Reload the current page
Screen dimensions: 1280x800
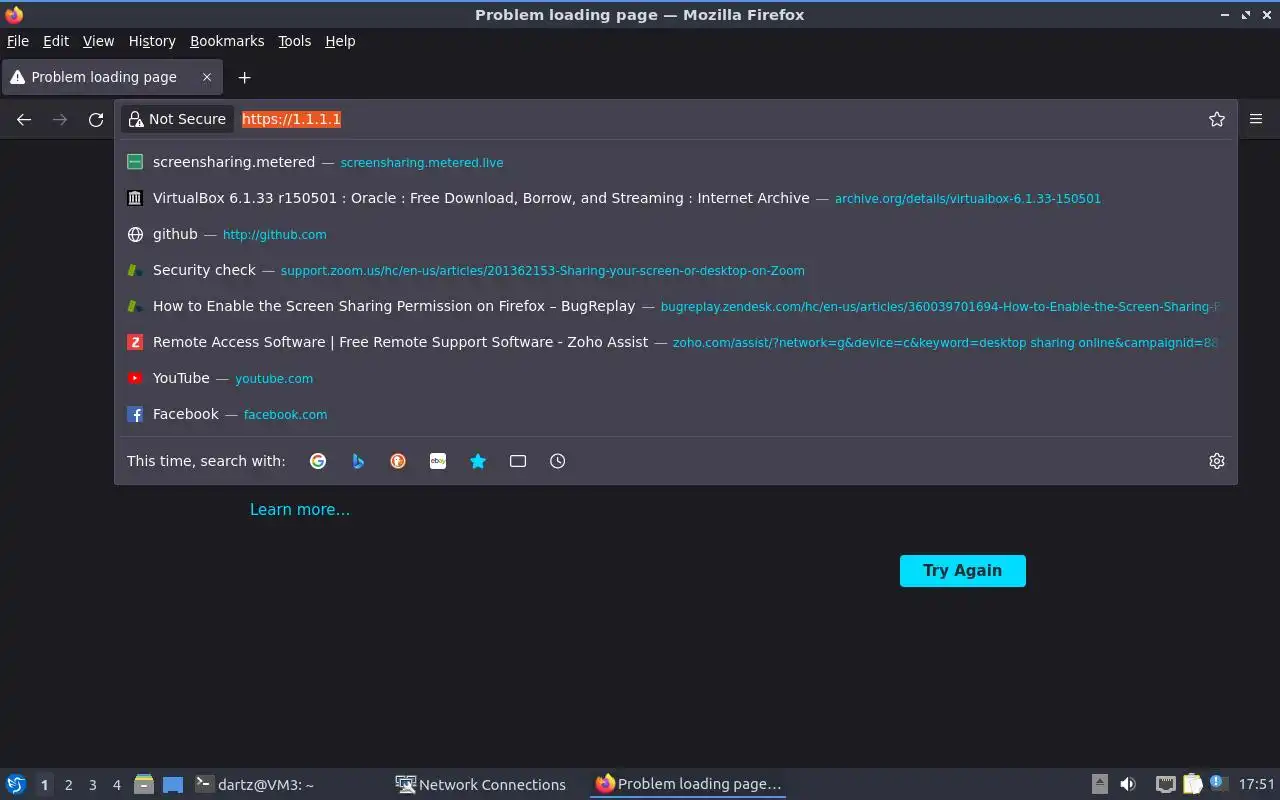[96, 119]
